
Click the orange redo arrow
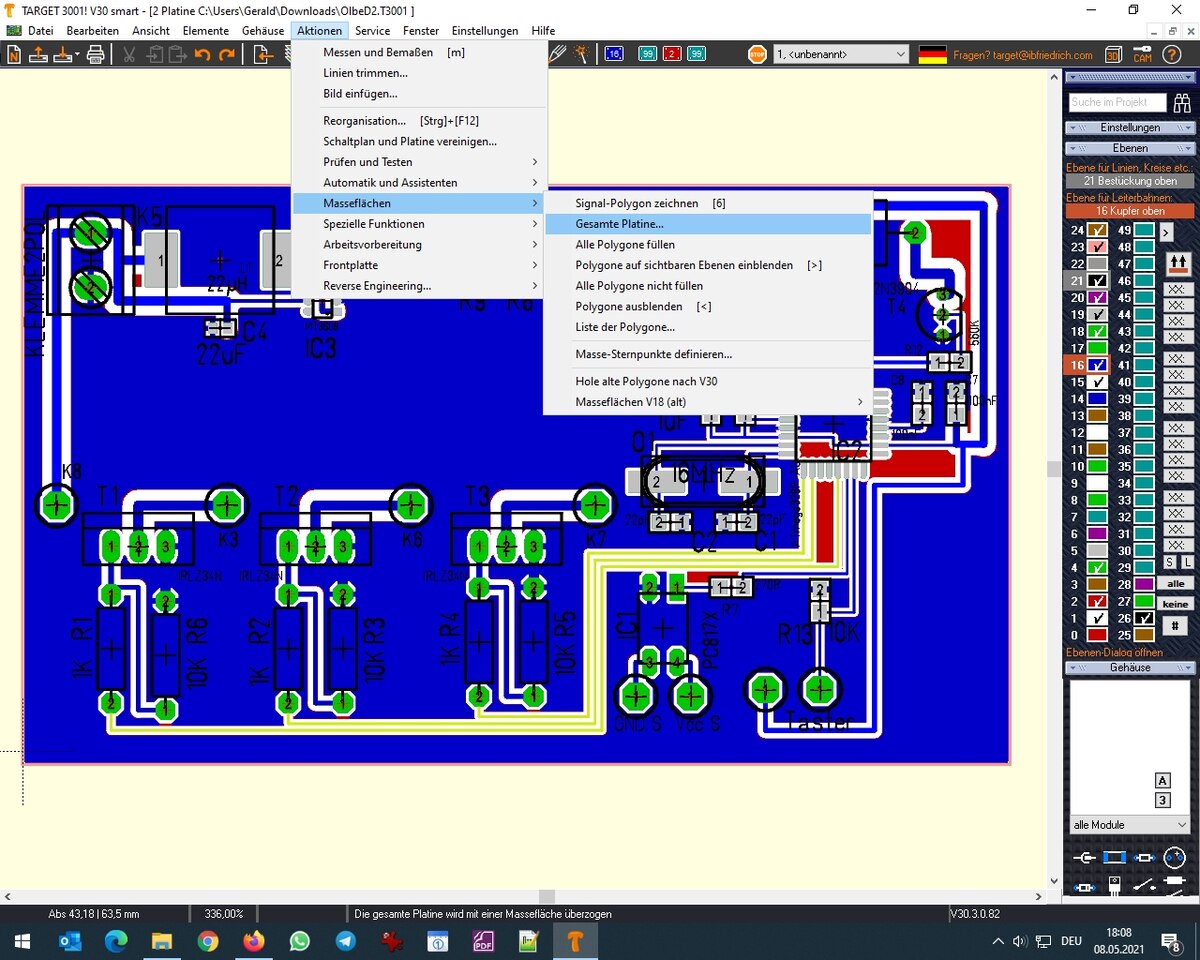(227, 55)
